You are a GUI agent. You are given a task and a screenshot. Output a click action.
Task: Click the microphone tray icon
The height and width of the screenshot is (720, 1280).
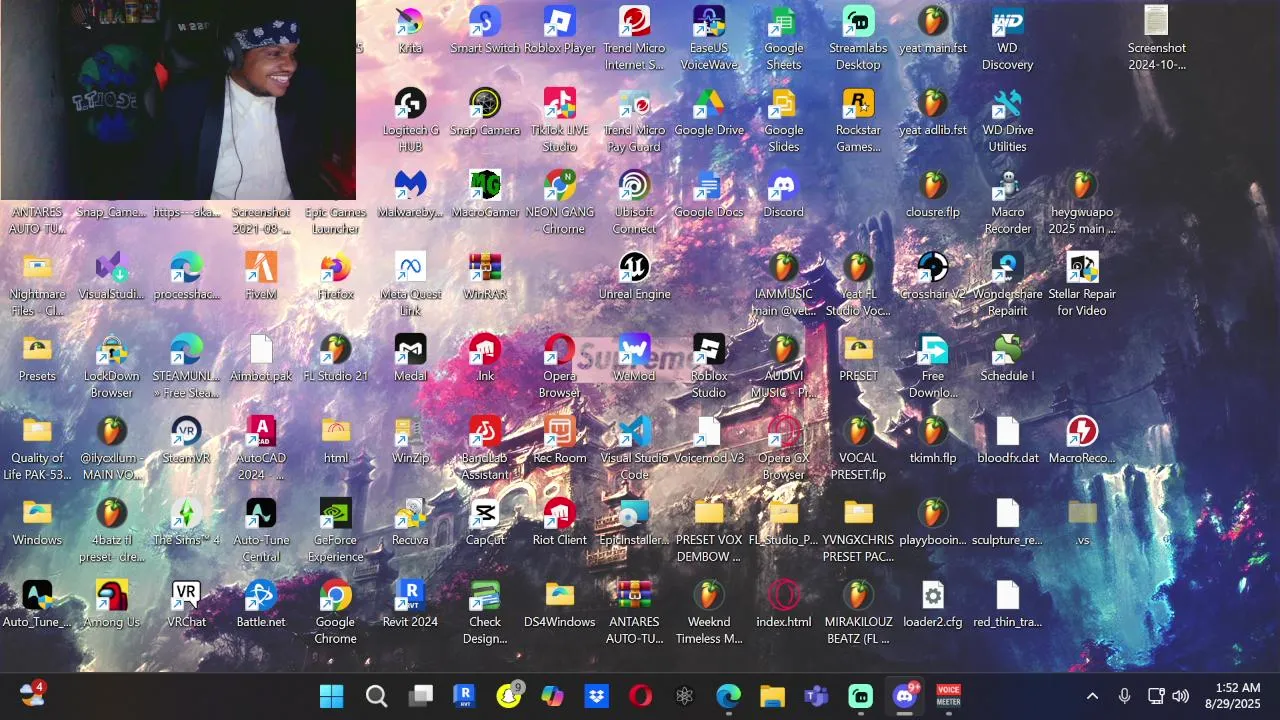click(1124, 696)
